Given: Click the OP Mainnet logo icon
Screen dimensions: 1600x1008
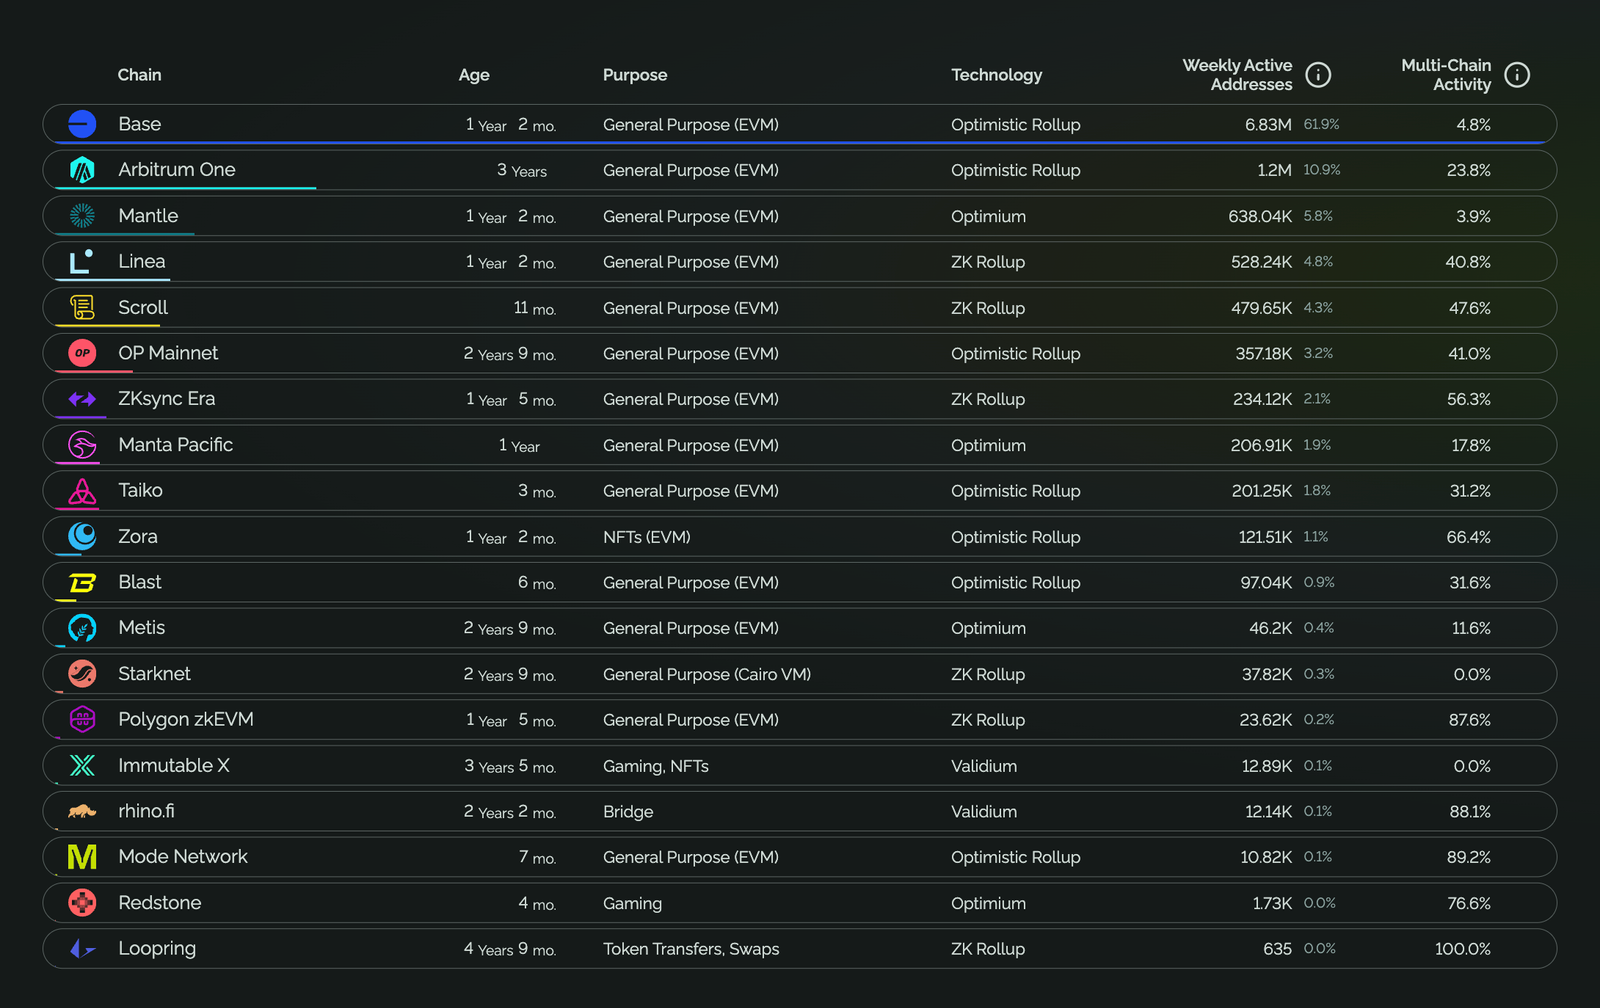Looking at the screenshot, I should [x=82, y=353].
